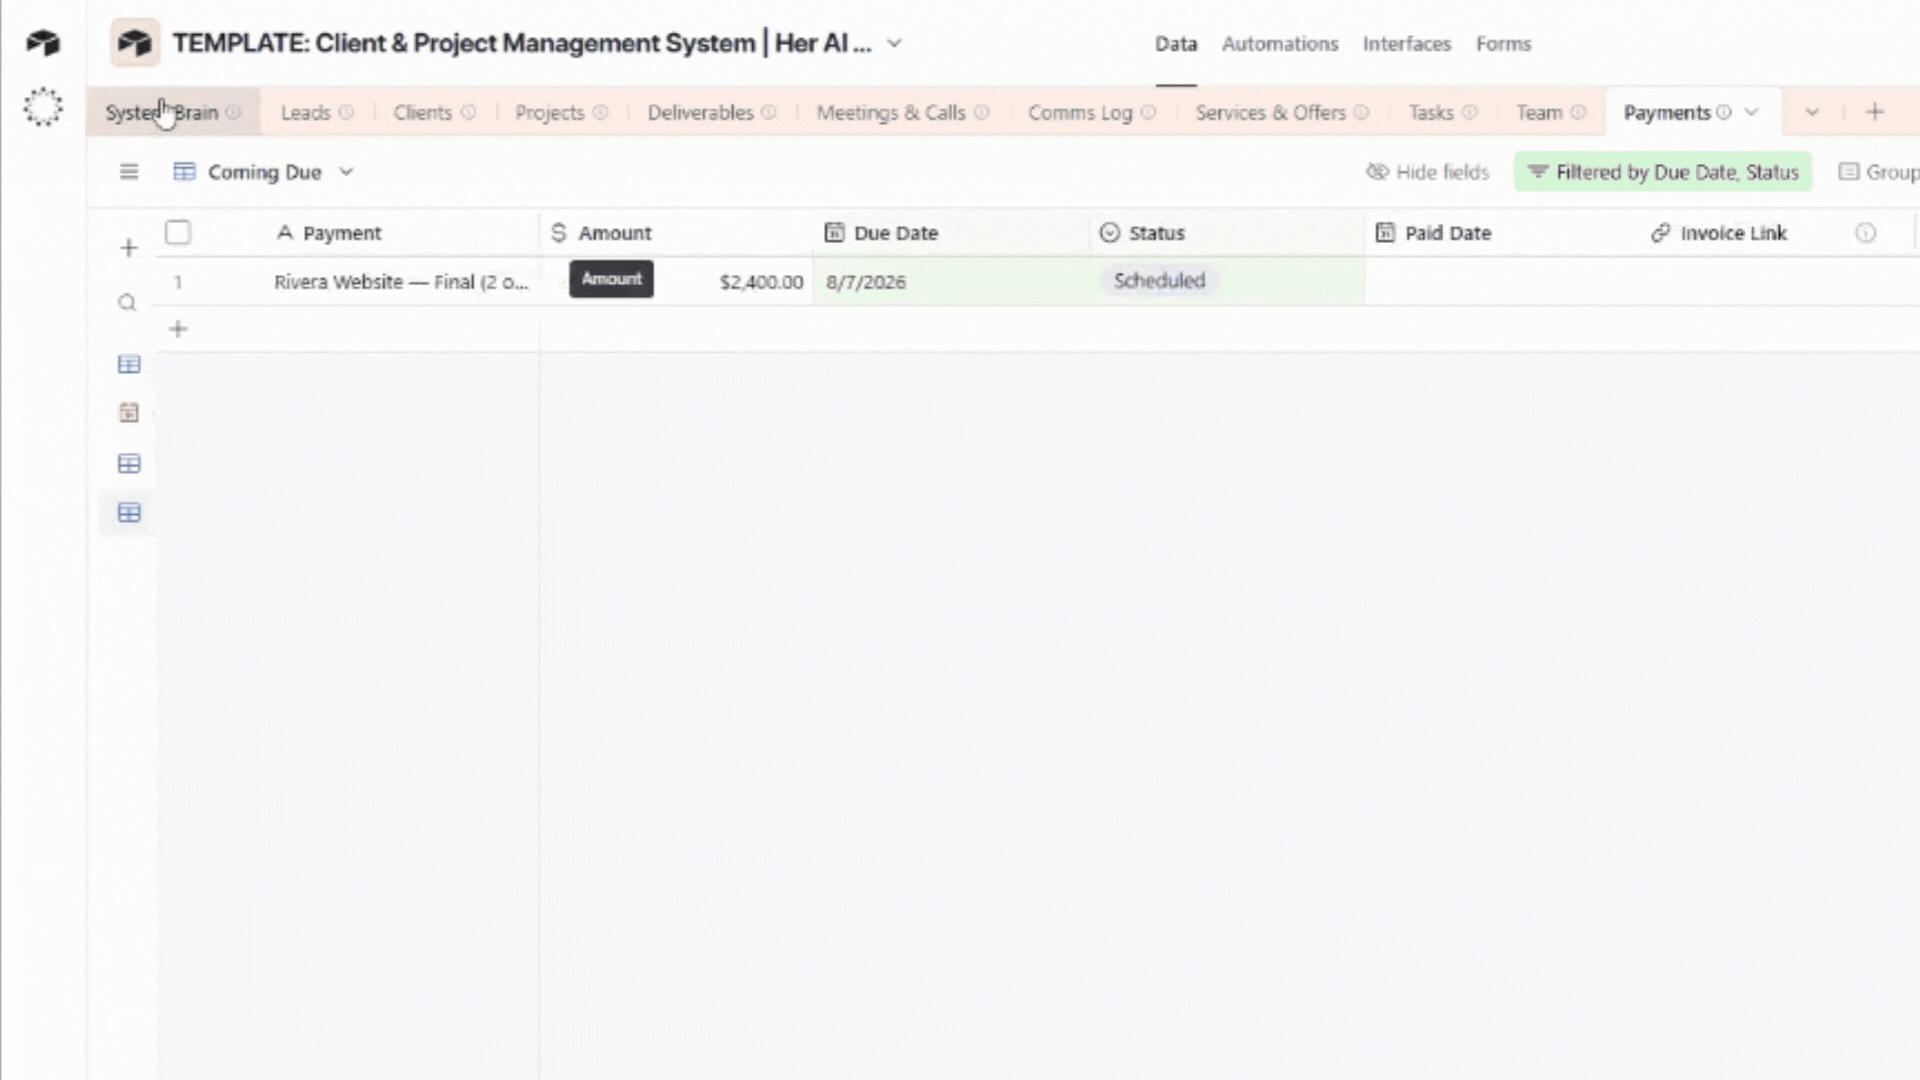Image resolution: width=1920 pixels, height=1080 pixels.
Task: Click the info icon on Services & Offers tab
Action: click(x=1361, y=113)
